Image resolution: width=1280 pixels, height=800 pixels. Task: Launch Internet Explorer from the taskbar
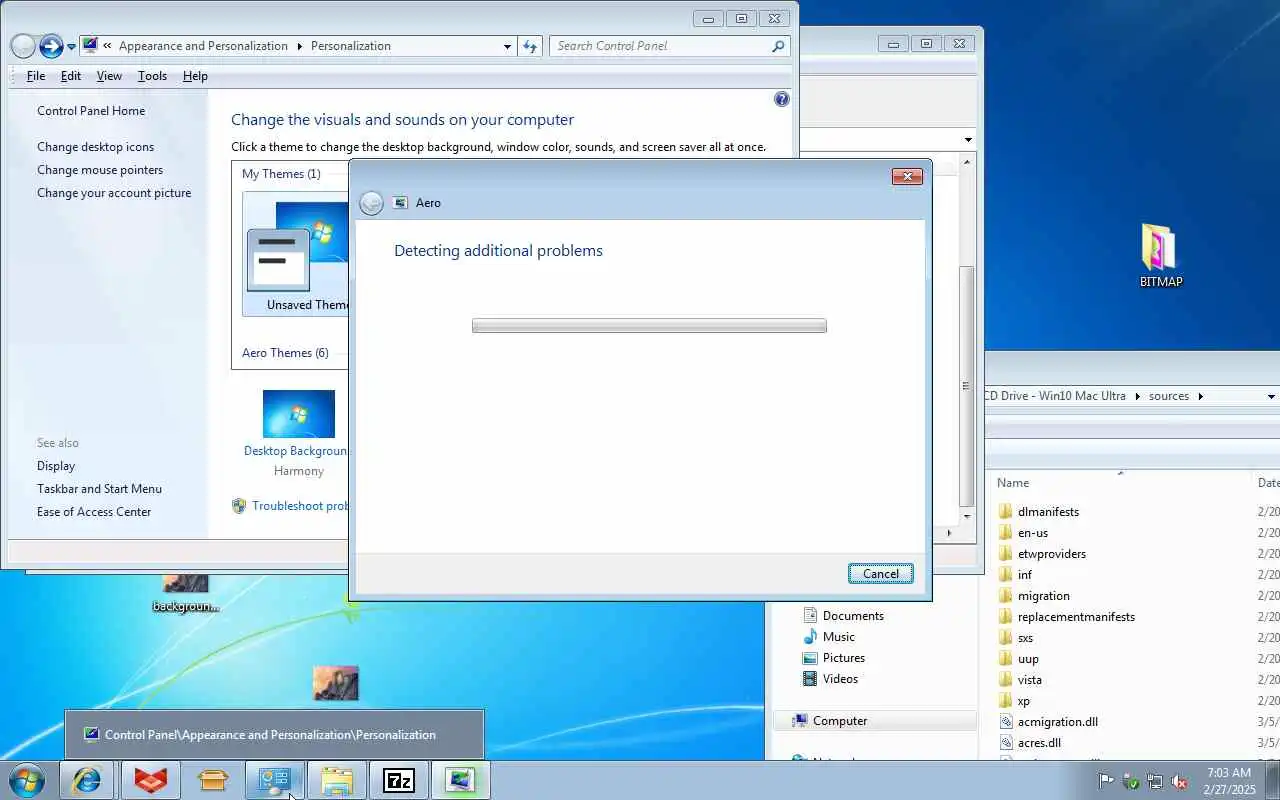pyautogui.click(x=87, y=780)
